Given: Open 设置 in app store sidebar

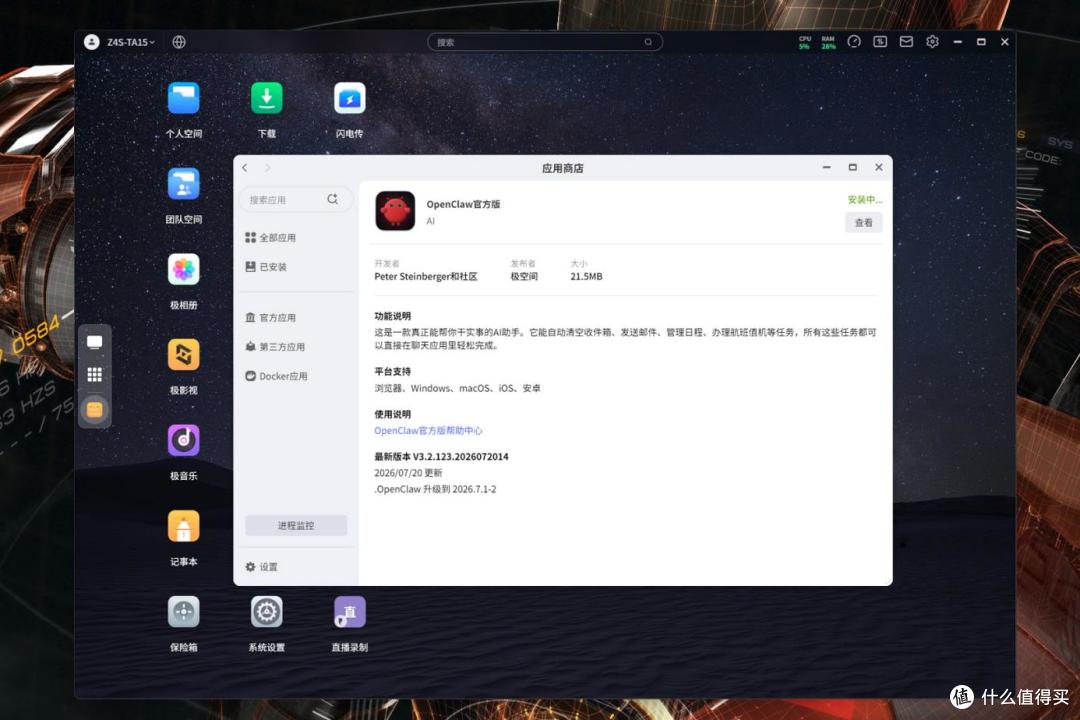Looking at the screenshot, I should point(262,567).
